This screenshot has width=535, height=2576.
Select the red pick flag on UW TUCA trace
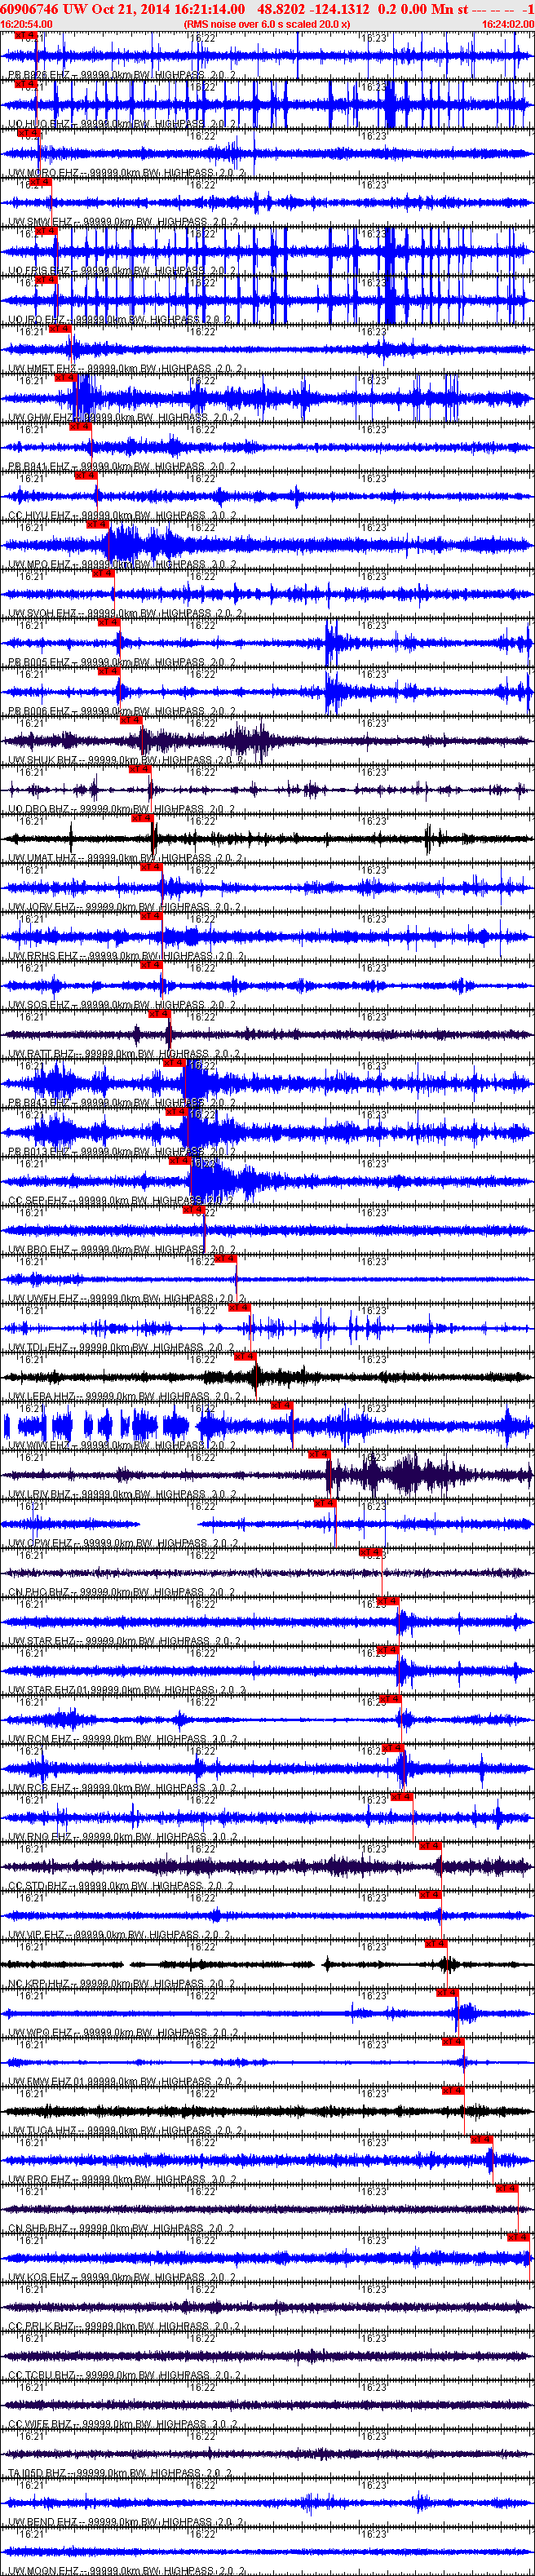453,2090
